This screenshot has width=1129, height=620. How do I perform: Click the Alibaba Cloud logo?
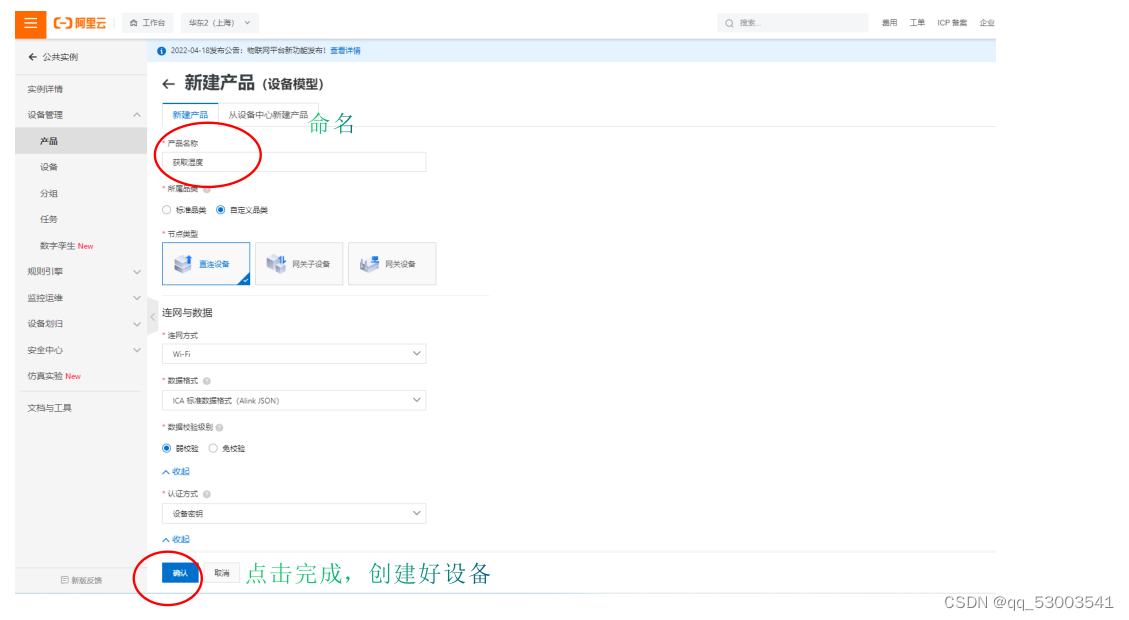[81, 23]
